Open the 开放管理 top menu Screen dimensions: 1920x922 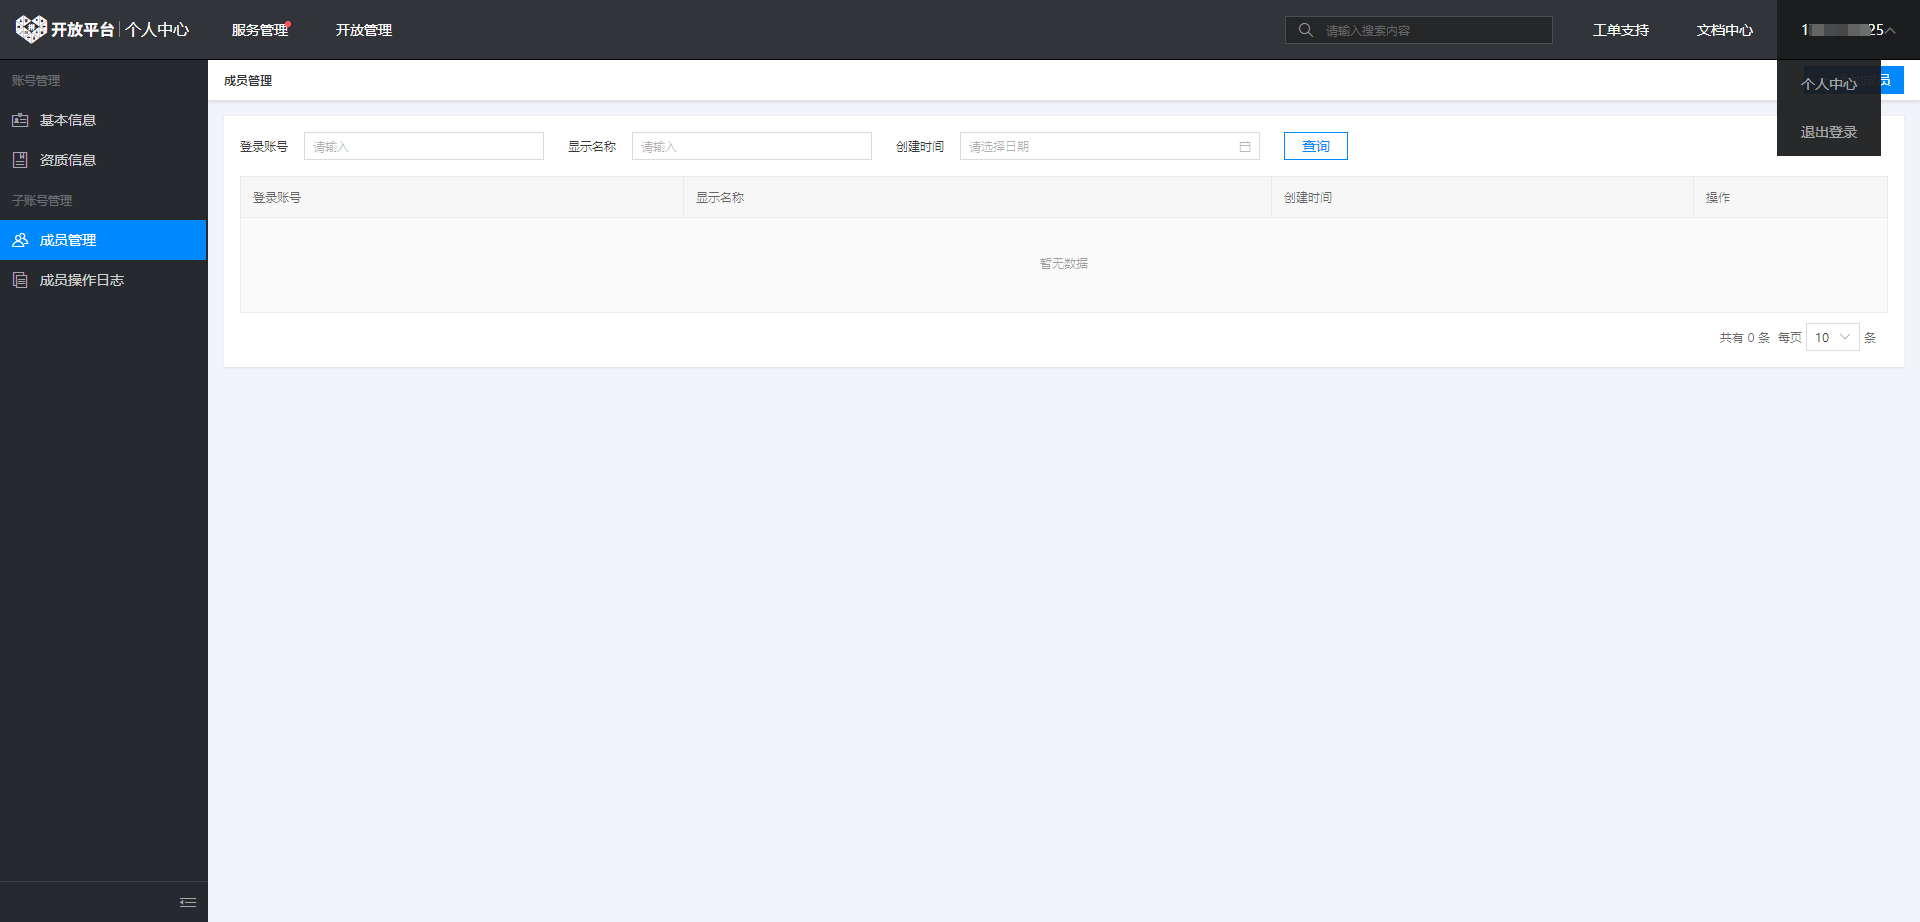point(364,30)
